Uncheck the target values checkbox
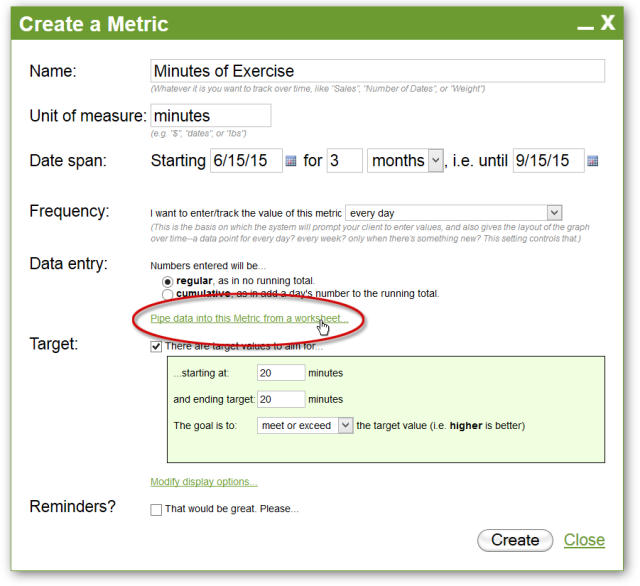The image size is (640, 586). click(x=156, y=347)
